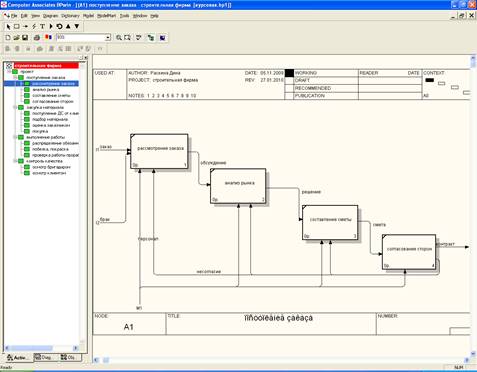Click the Print icon in toolbar

point(37,38)
